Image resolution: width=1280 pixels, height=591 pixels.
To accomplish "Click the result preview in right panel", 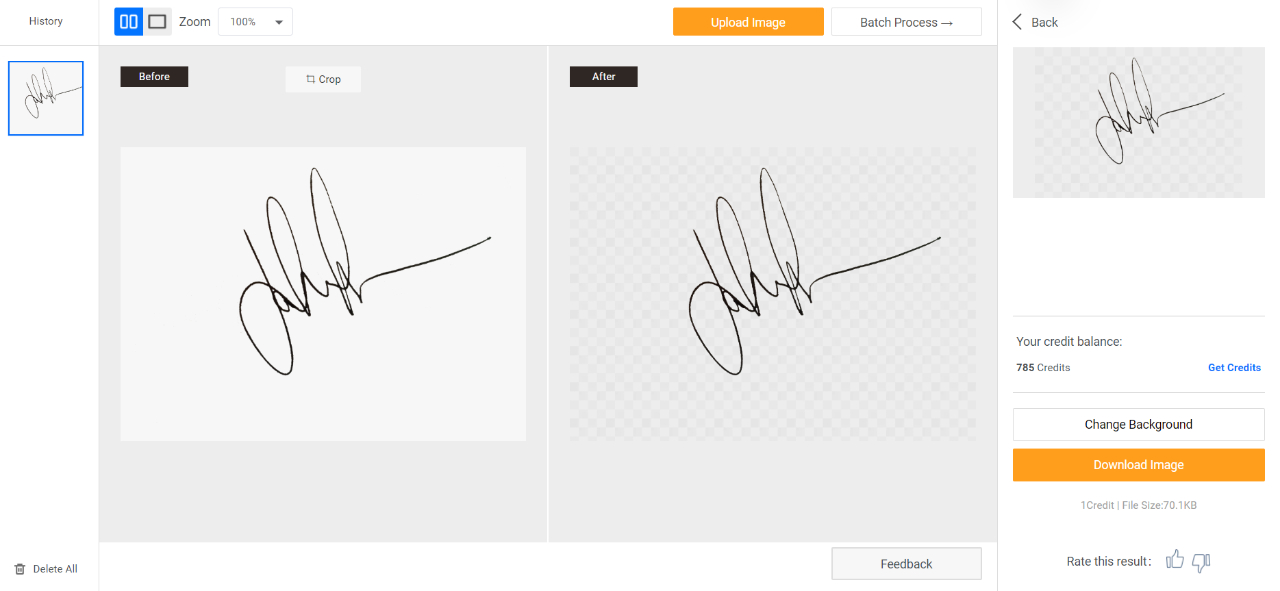I will tap(1139, 122).
